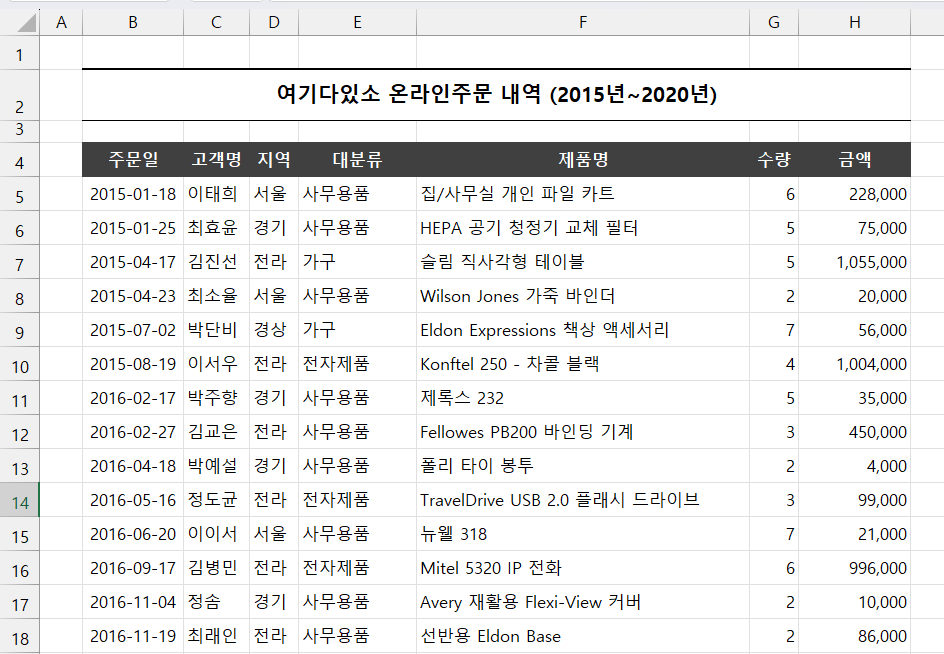The height and width of the screenshot is (654, 944).
Task: Select customer name 최래인
Action: tap(216, 637)
